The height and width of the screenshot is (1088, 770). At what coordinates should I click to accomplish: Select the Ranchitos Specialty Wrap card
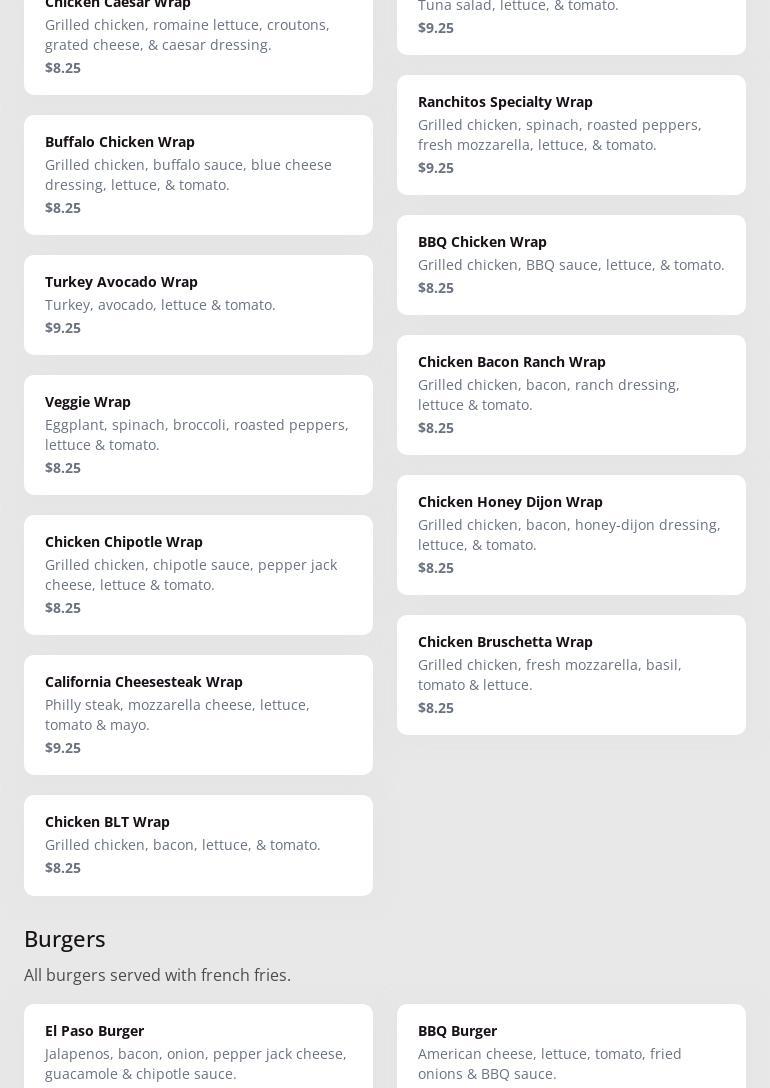[x=571, y=135]
